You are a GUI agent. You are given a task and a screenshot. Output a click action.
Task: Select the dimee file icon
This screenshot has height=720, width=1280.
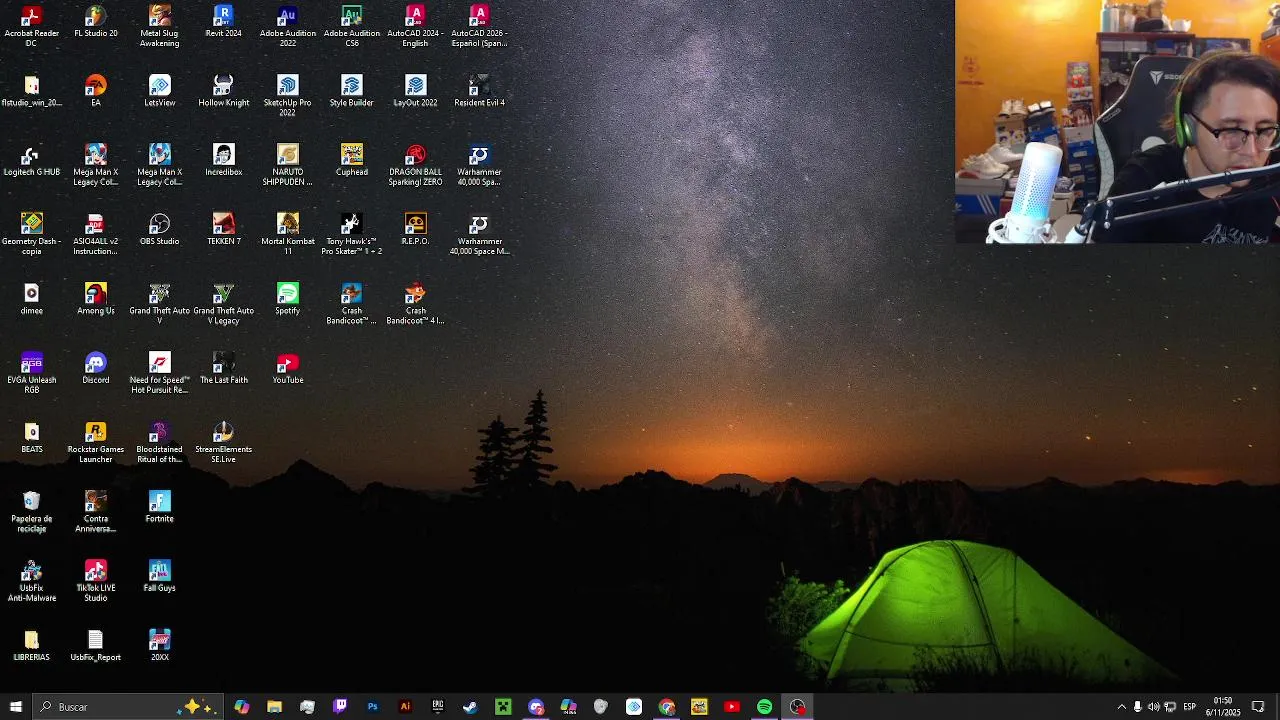(32, 299)
